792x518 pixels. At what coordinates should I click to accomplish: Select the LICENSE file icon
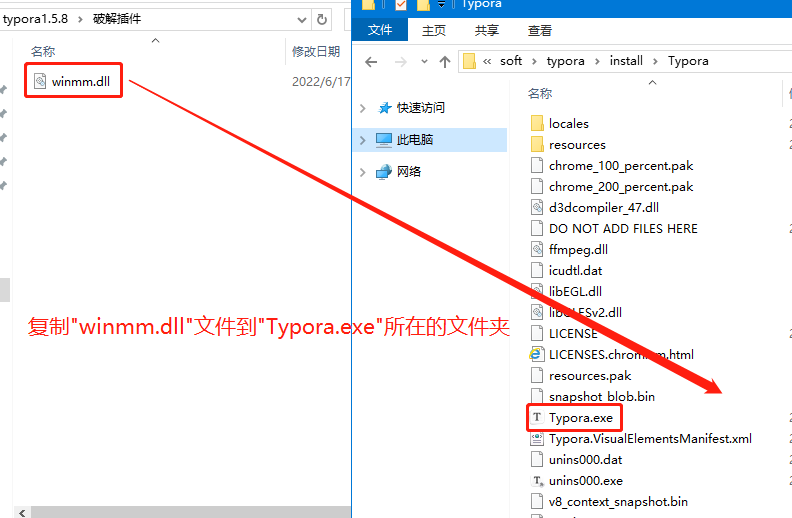[x=537, y=333]
